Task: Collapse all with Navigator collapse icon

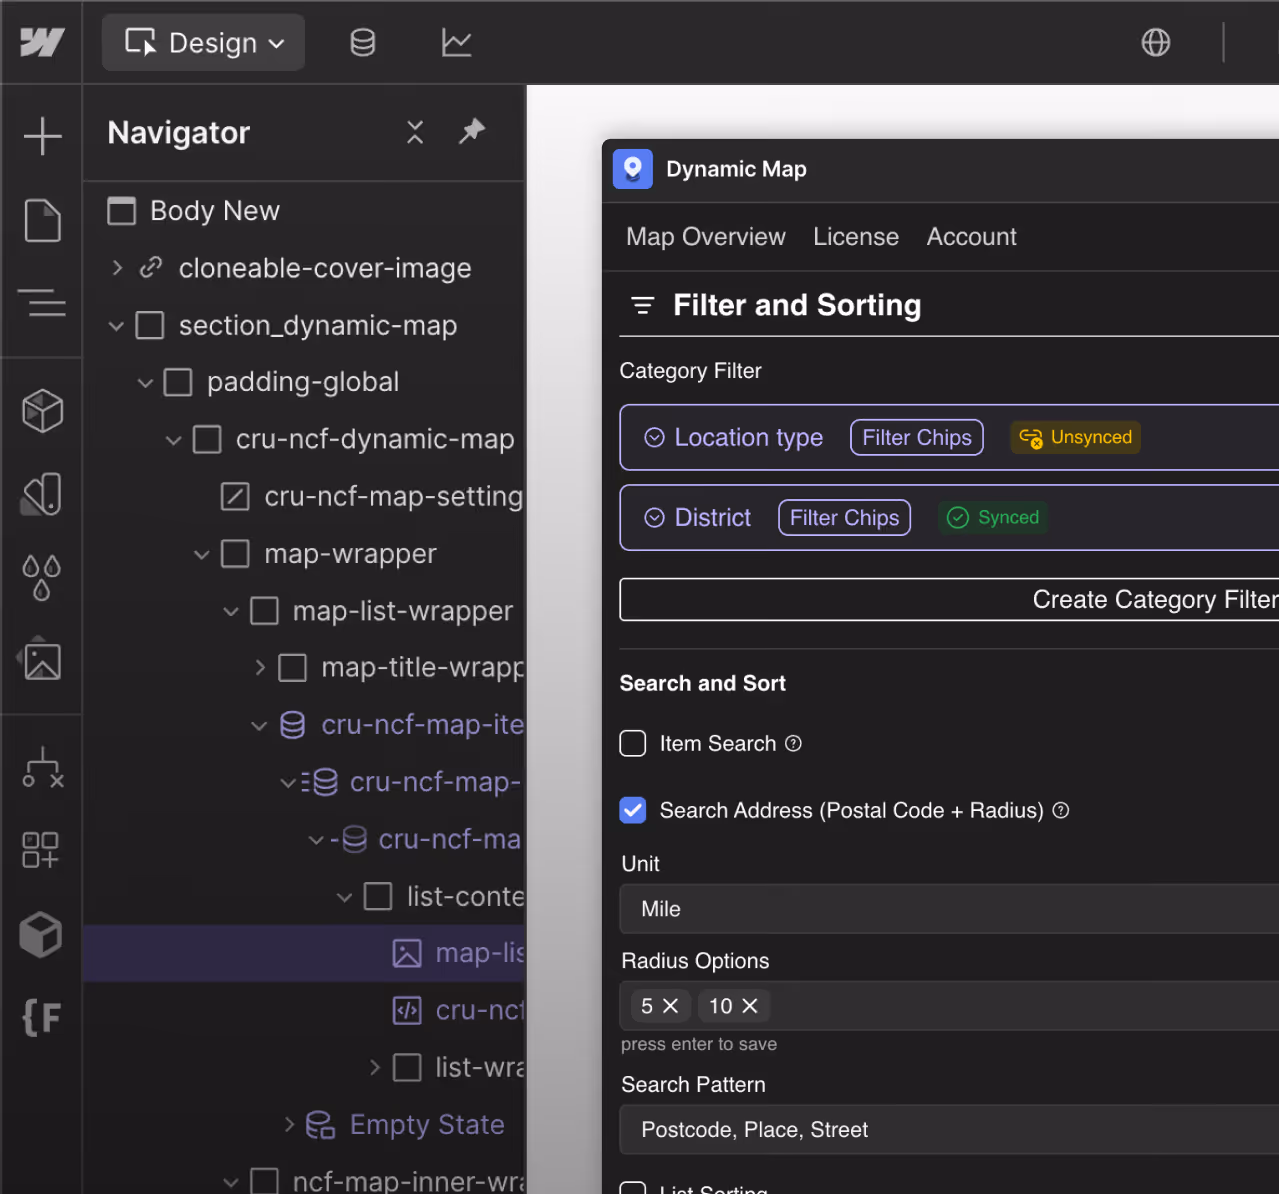Action: point(415,132)
